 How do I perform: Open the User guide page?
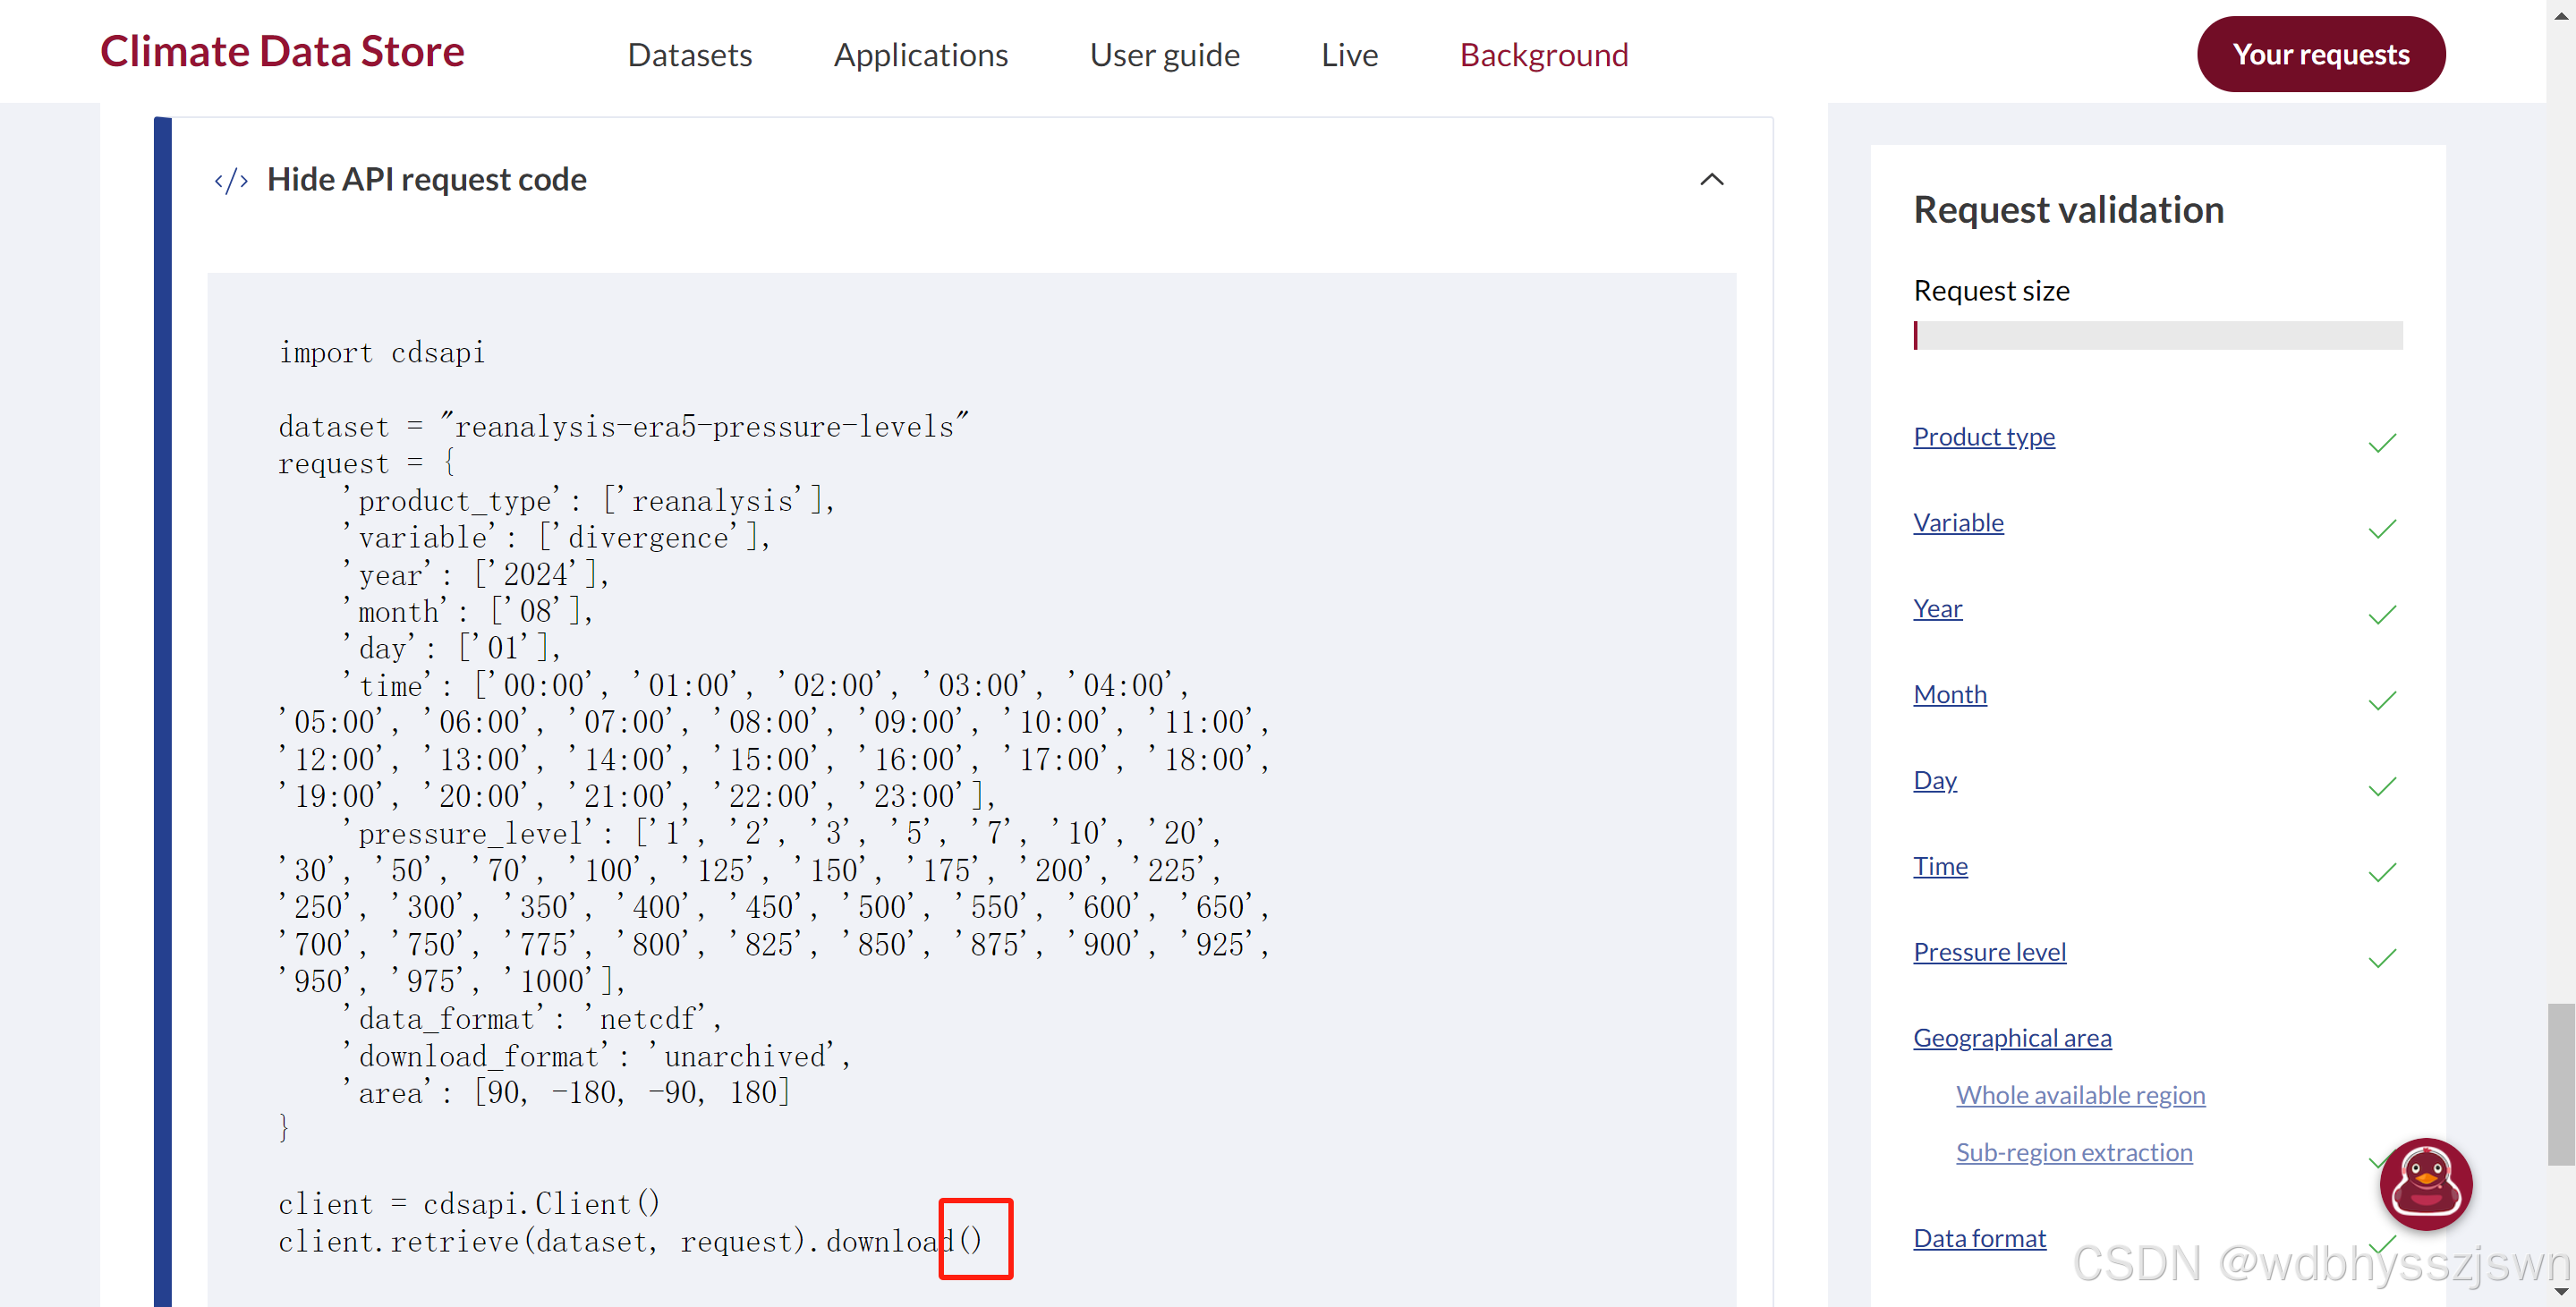pyautogui.click(x=1164, y=54)
